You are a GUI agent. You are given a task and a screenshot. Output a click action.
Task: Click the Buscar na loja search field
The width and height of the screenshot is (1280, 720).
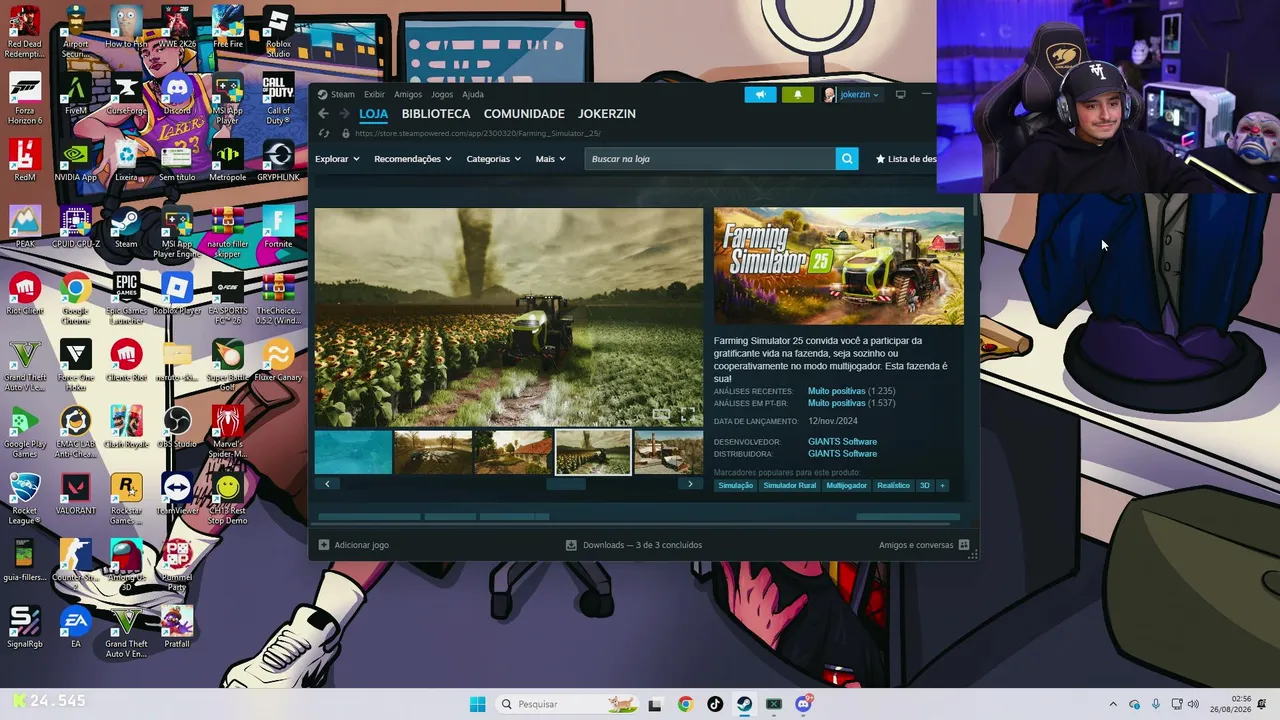(710, 159)
